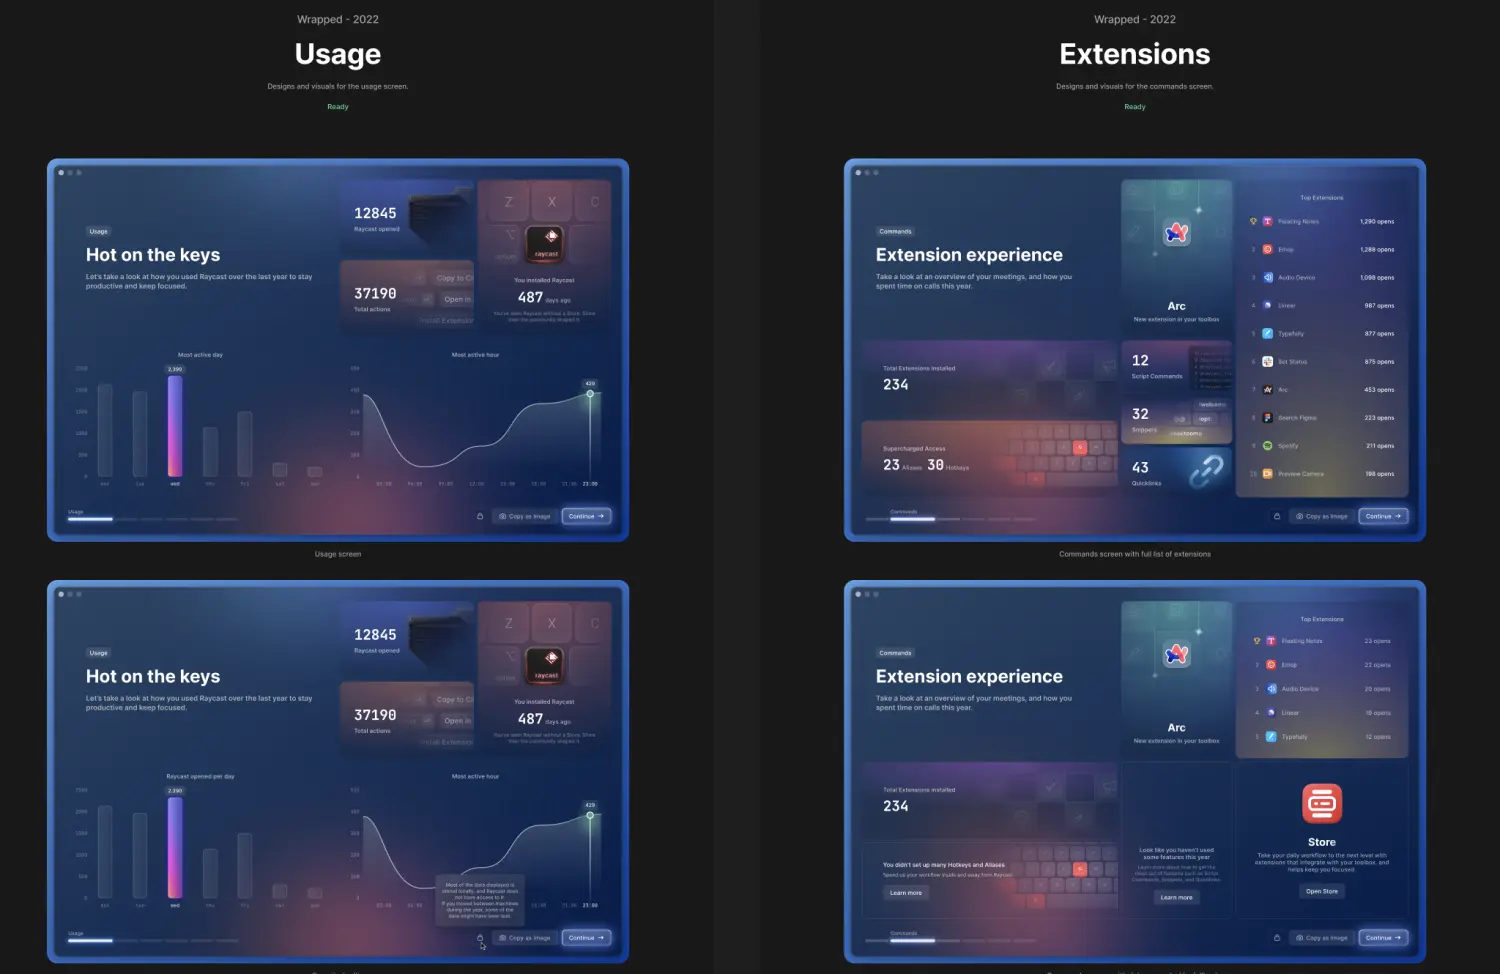
Task: Click Spotify icon in the Top Extensions list
Action: (1267, 446)
